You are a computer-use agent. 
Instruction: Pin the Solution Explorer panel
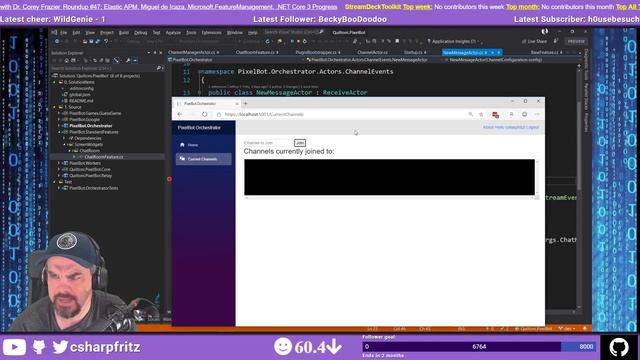point(155,53)
